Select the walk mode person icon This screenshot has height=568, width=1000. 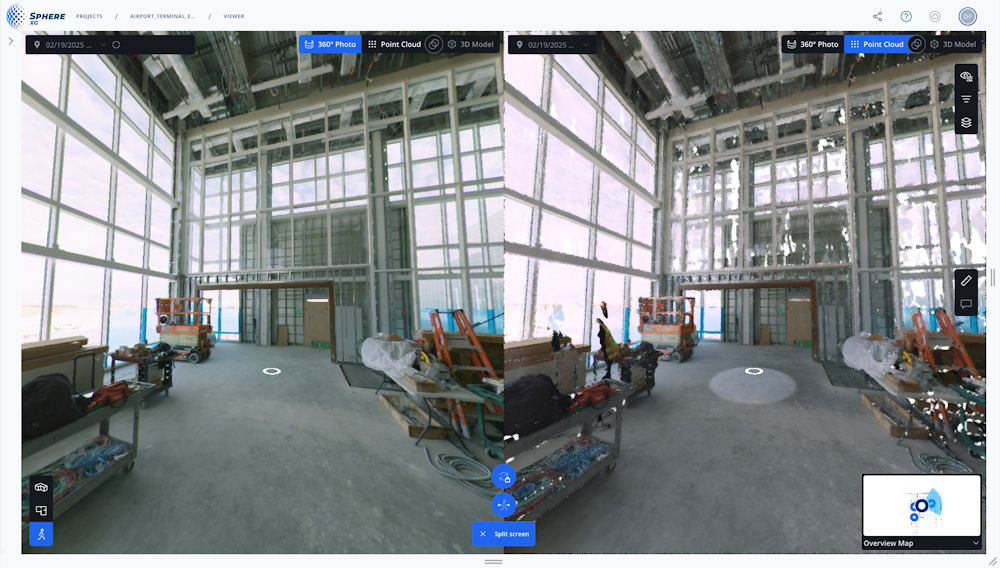tap(41, 534)
